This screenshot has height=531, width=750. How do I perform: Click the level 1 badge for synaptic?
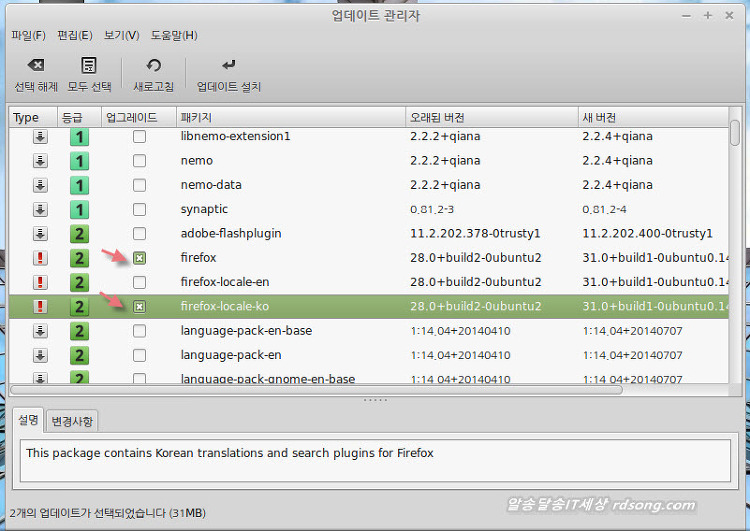pos(79,209)
